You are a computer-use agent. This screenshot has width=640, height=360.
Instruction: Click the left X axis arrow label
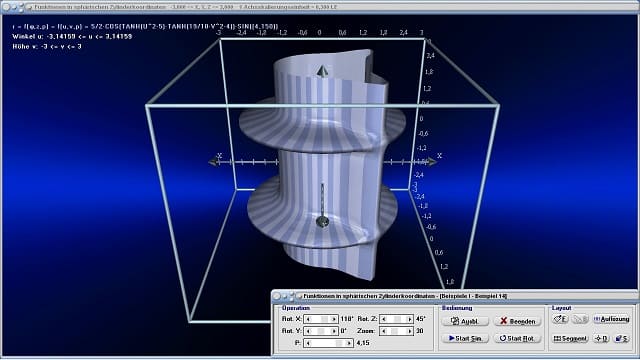tap(219, 156)
